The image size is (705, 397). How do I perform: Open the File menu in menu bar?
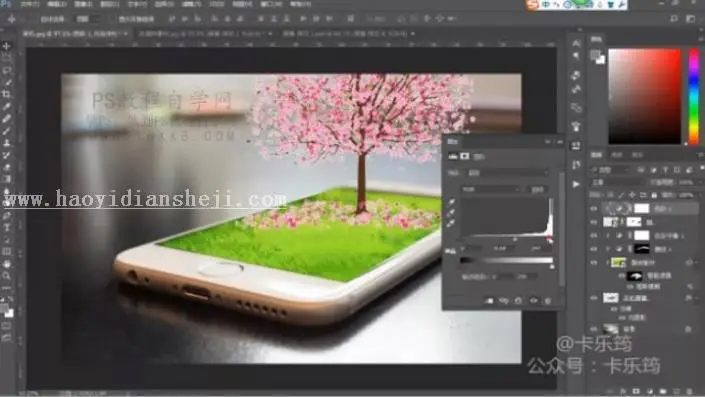pos(30,4)
